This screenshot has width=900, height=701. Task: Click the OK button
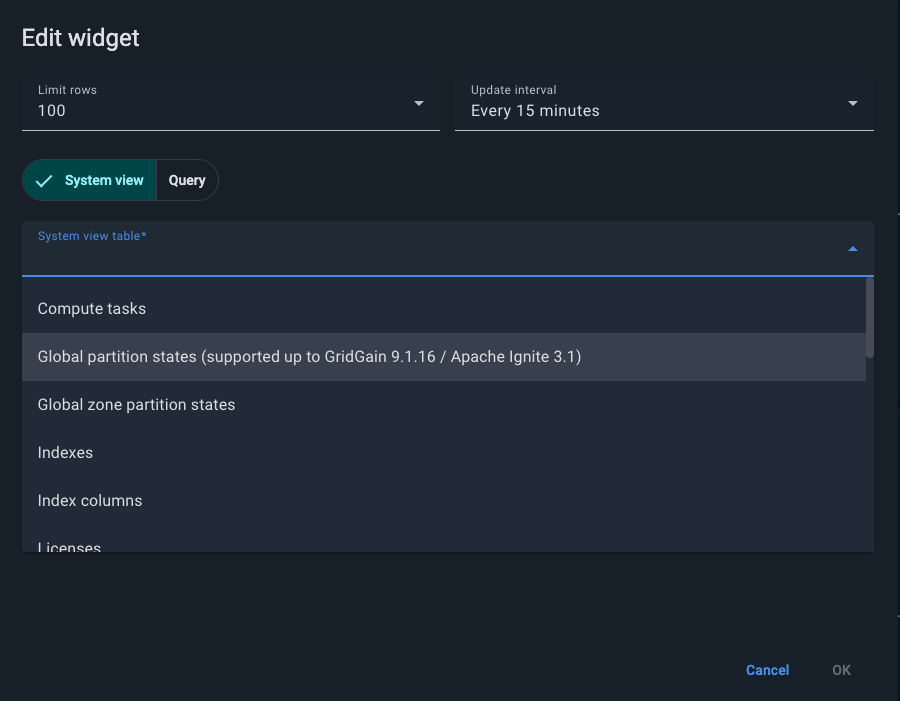pyautogui.click(x=841, y=670)
